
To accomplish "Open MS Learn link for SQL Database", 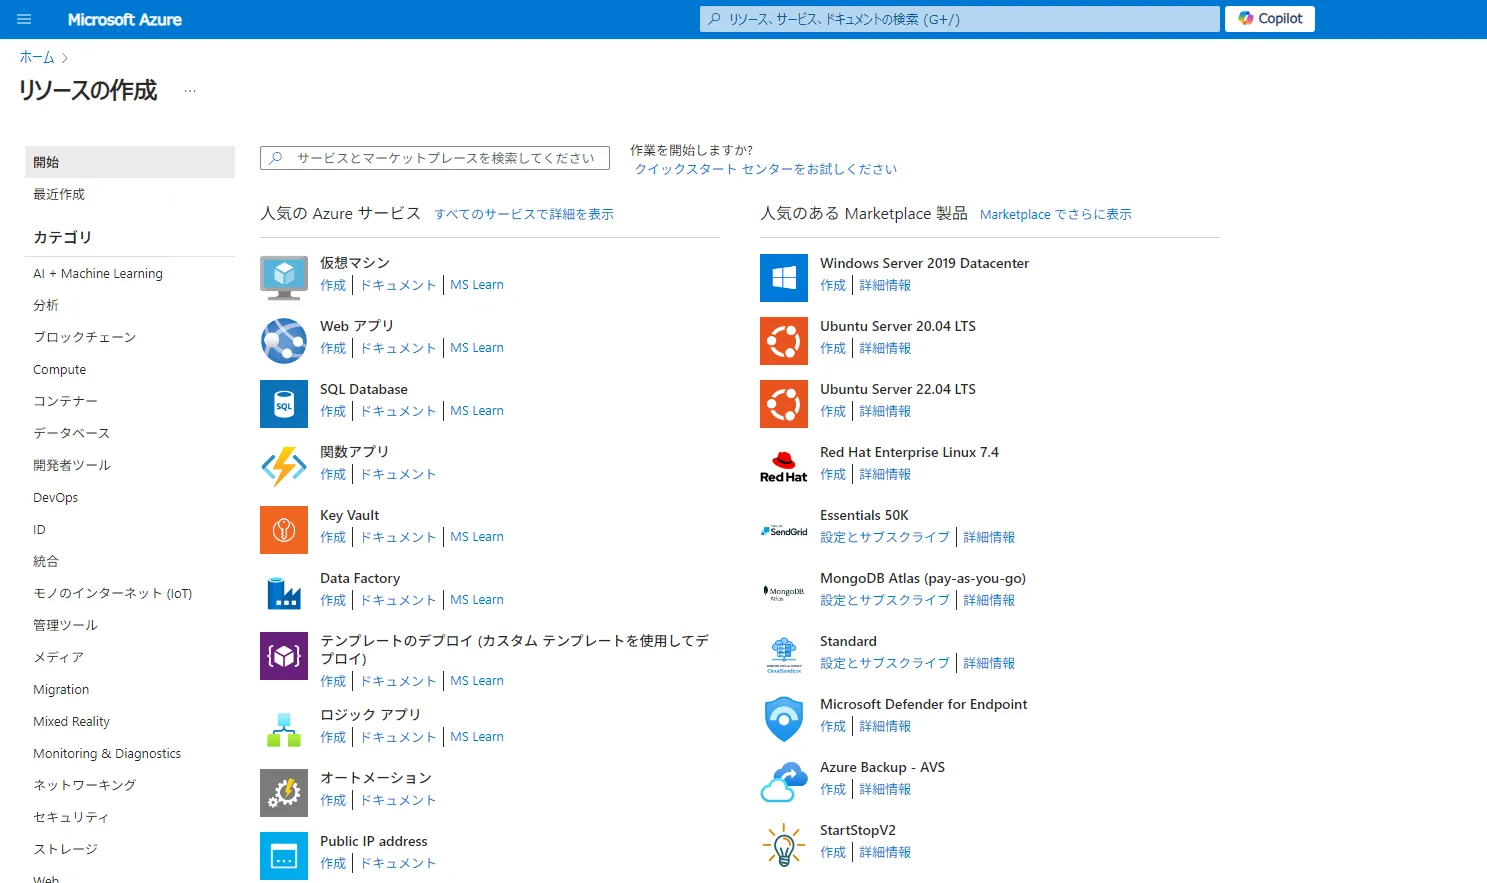I will (477, 411).
